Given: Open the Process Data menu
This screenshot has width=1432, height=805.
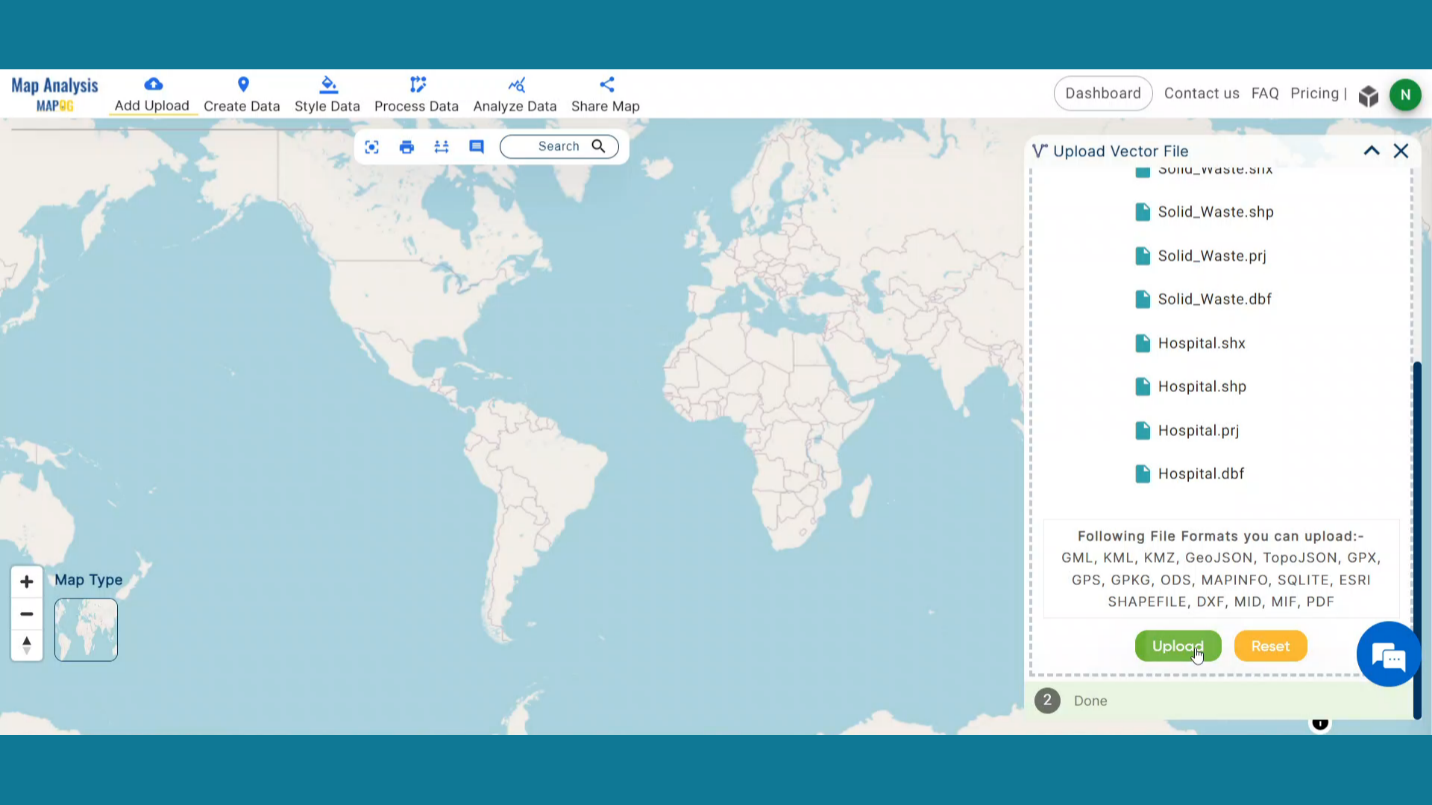Looking at the screenshot, I should [x=417, y=95].
